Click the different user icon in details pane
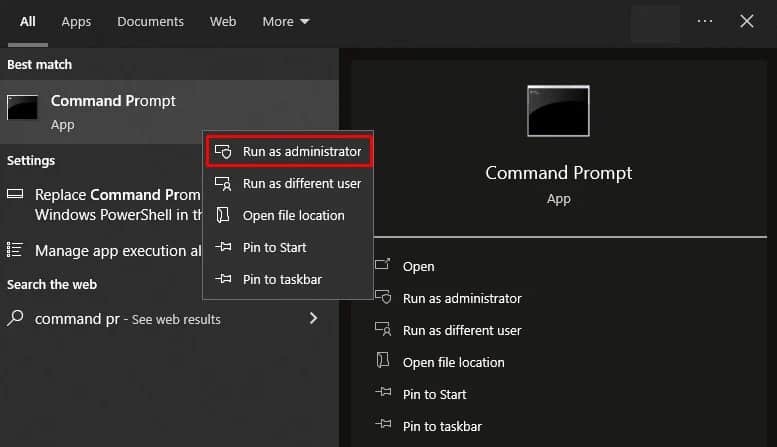The image size is (777, 447). point(383,329)
